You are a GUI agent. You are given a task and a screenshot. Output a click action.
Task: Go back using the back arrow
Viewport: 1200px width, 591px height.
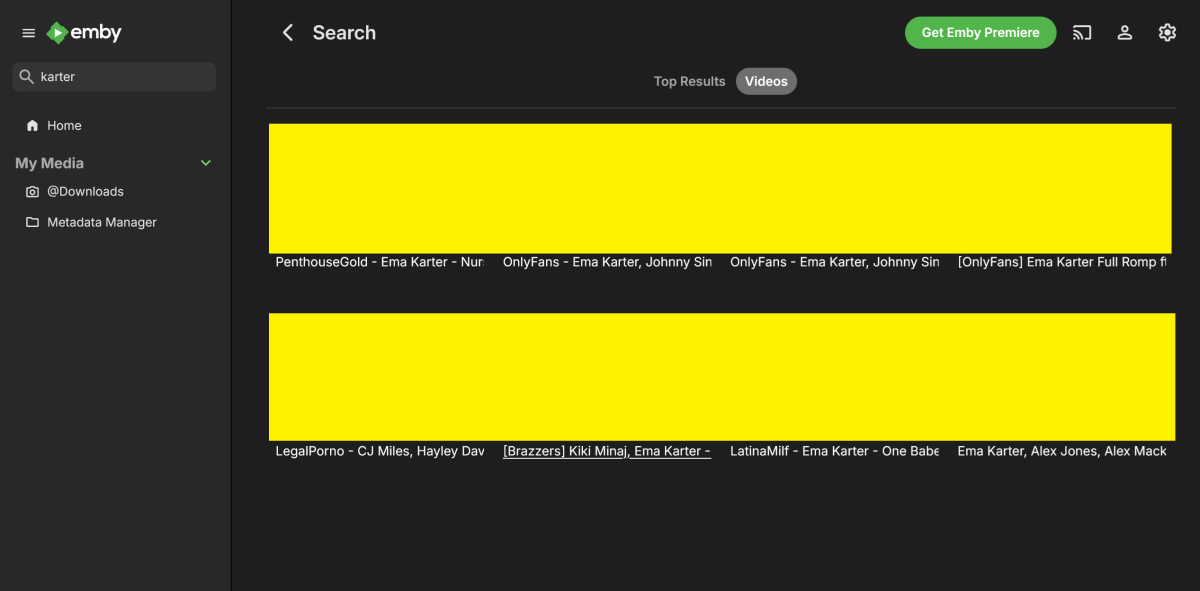coord(288,32)
